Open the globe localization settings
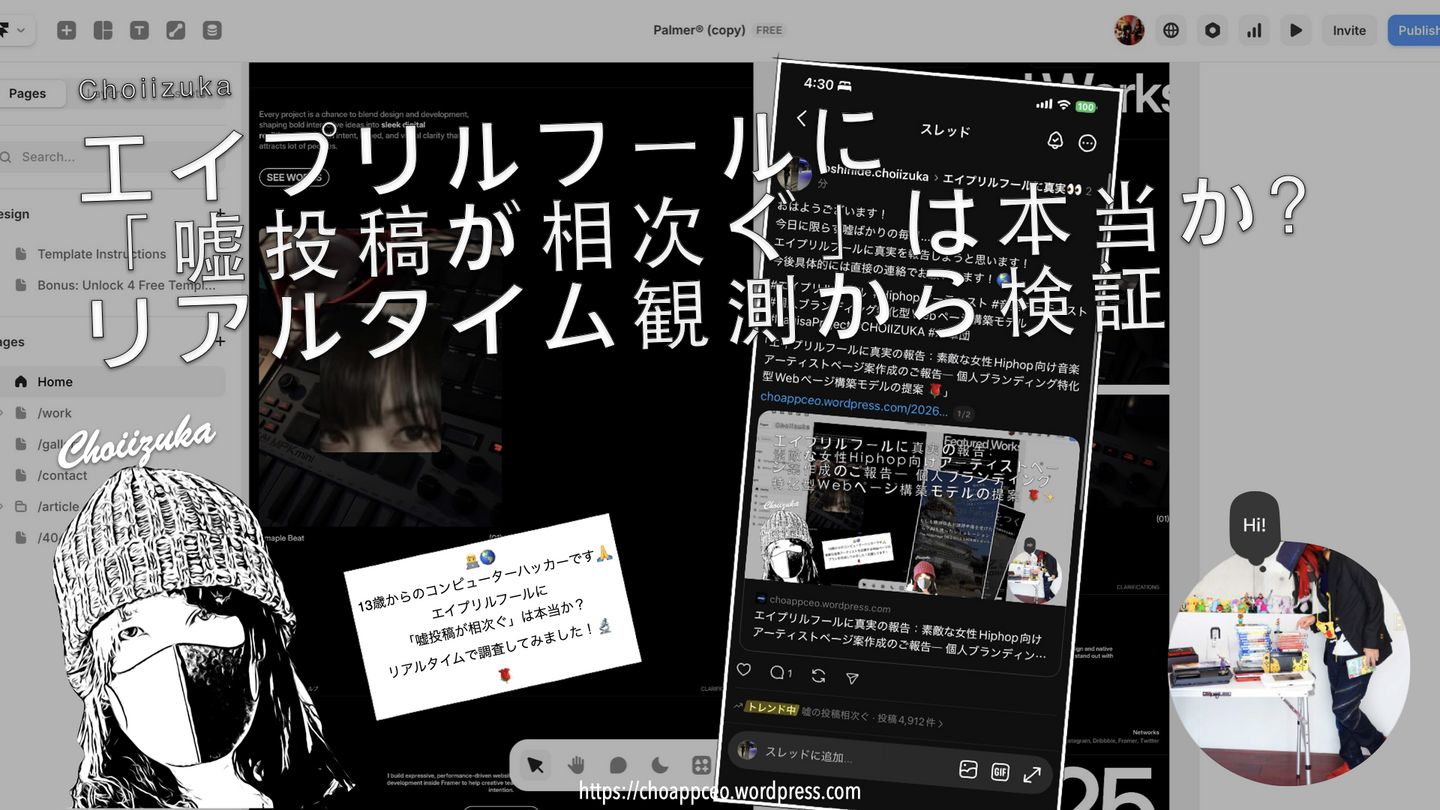Image resolution: width=1440 pixels, height=810 pixels. point(1171,30)
